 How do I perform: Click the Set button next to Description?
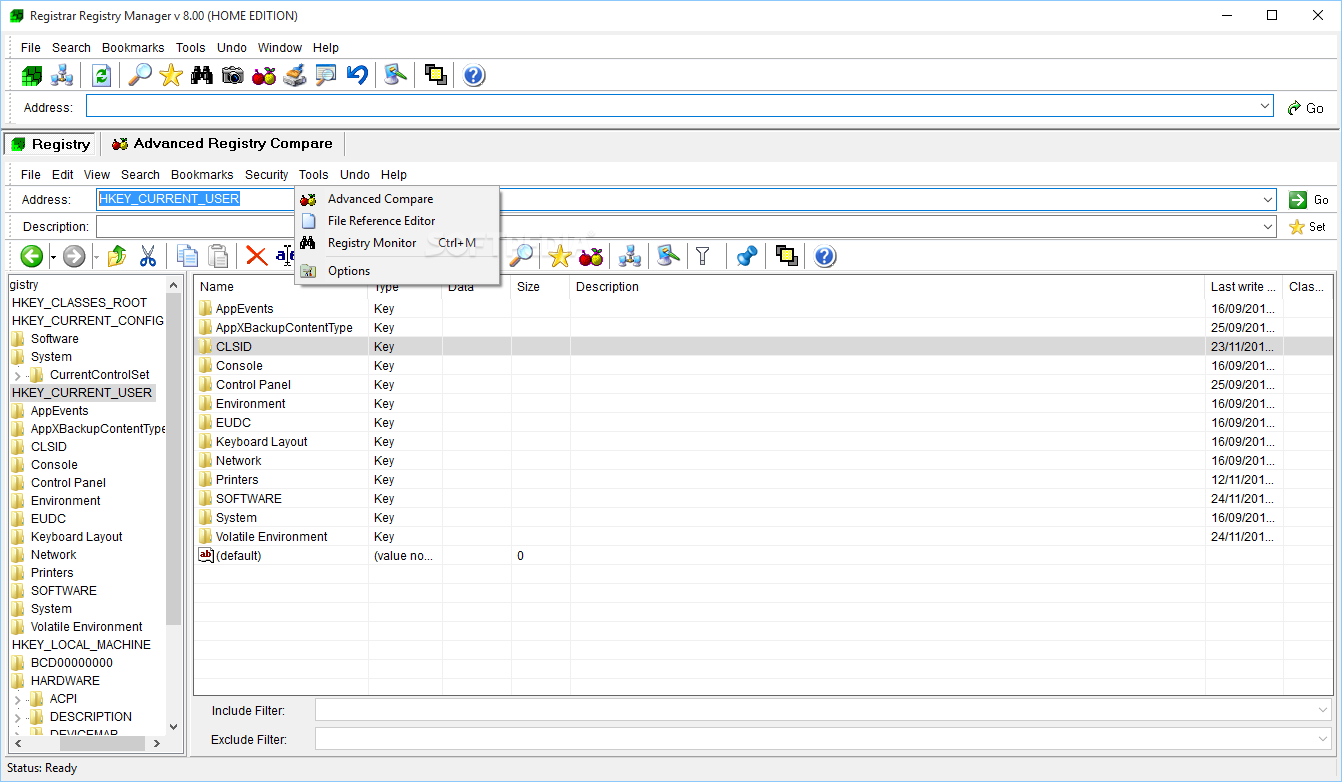(x=1309, y=227)
